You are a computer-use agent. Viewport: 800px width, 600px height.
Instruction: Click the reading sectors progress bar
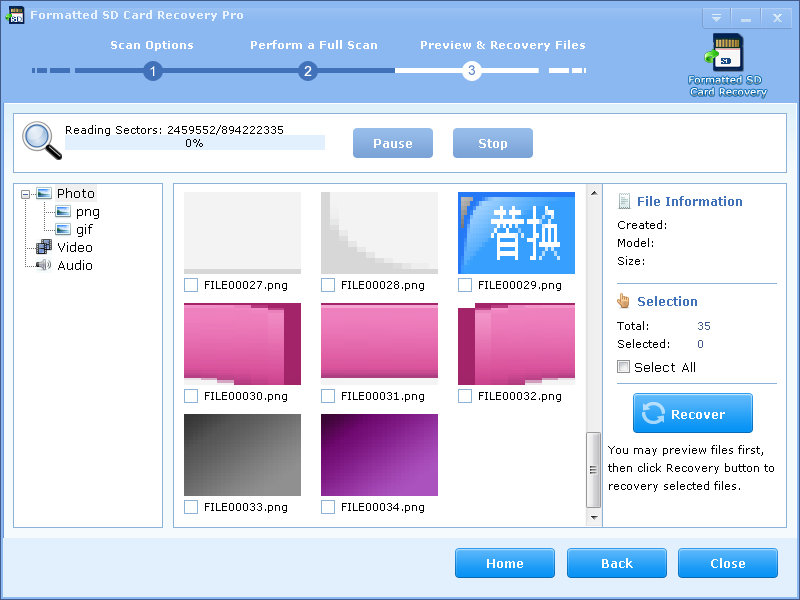195,143
